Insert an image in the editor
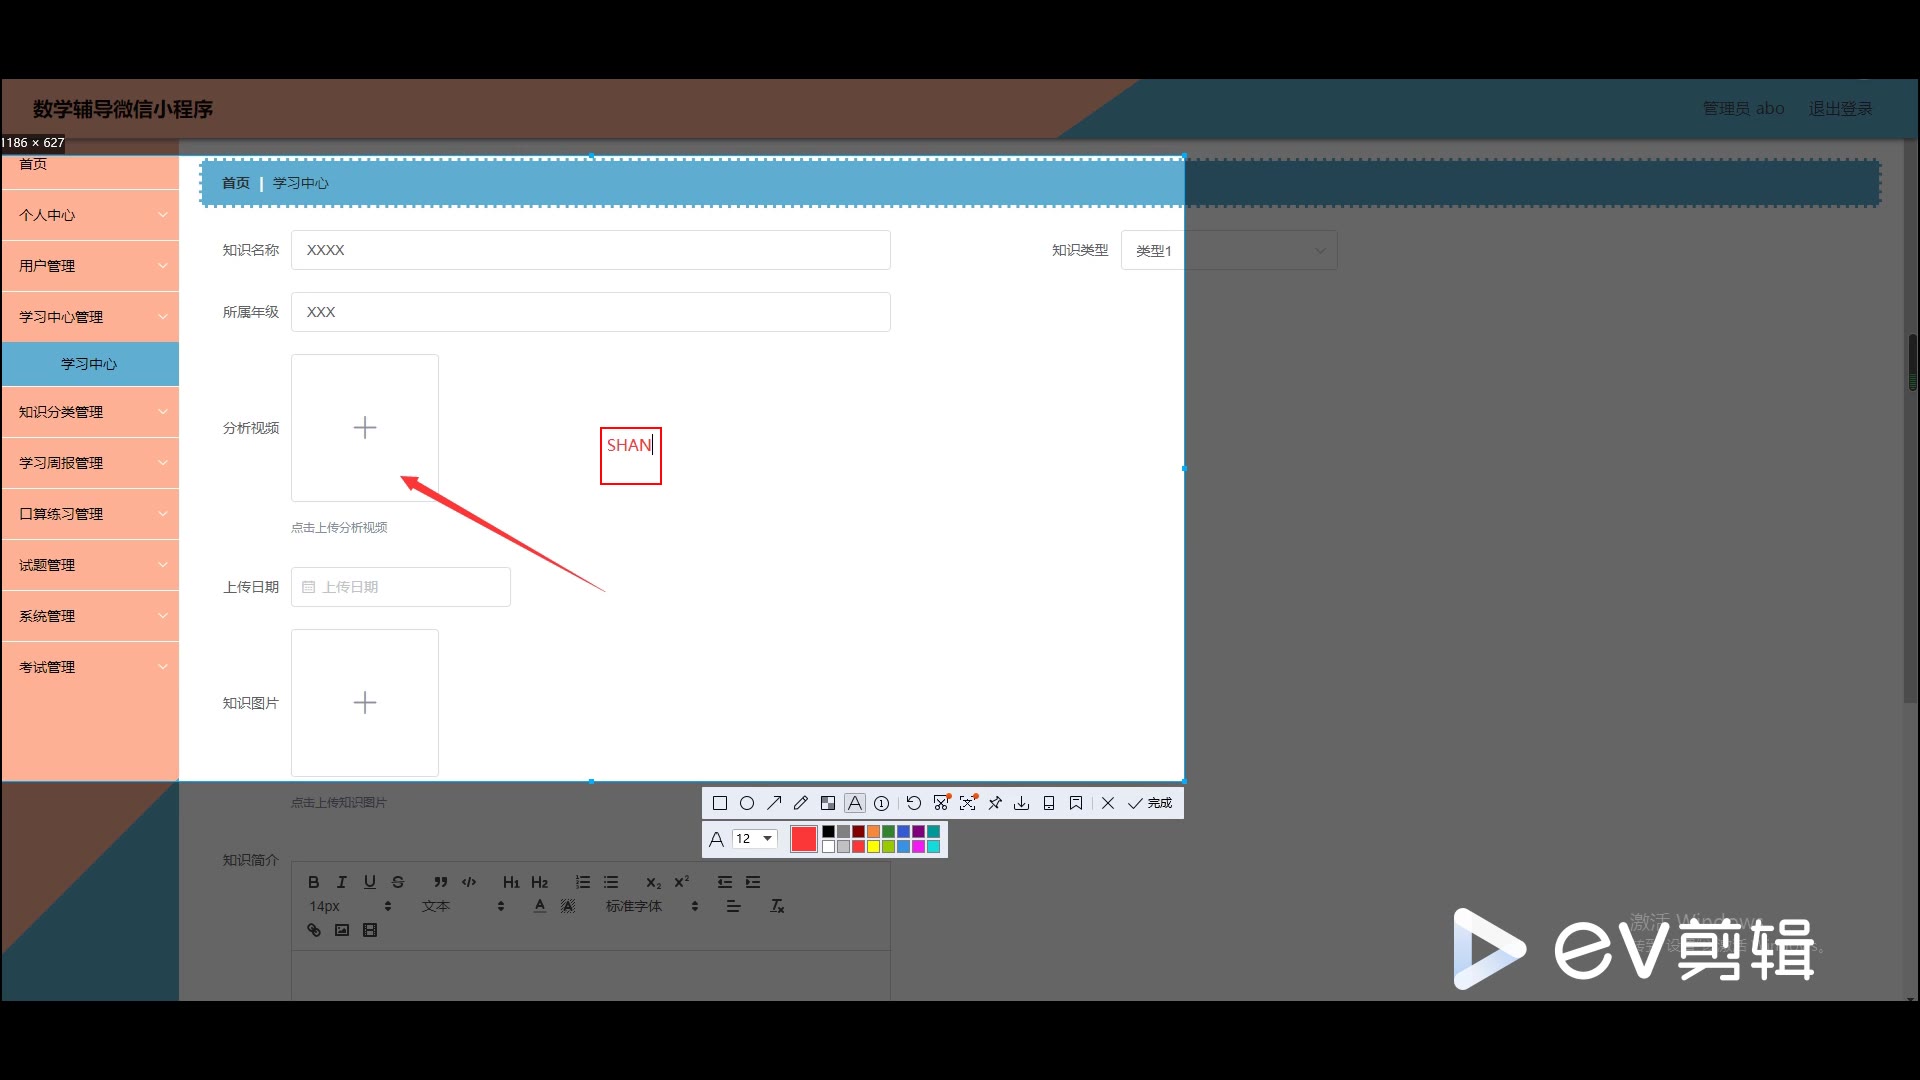This screenshot has height=1080, width=1920. [x=341, y=930]
